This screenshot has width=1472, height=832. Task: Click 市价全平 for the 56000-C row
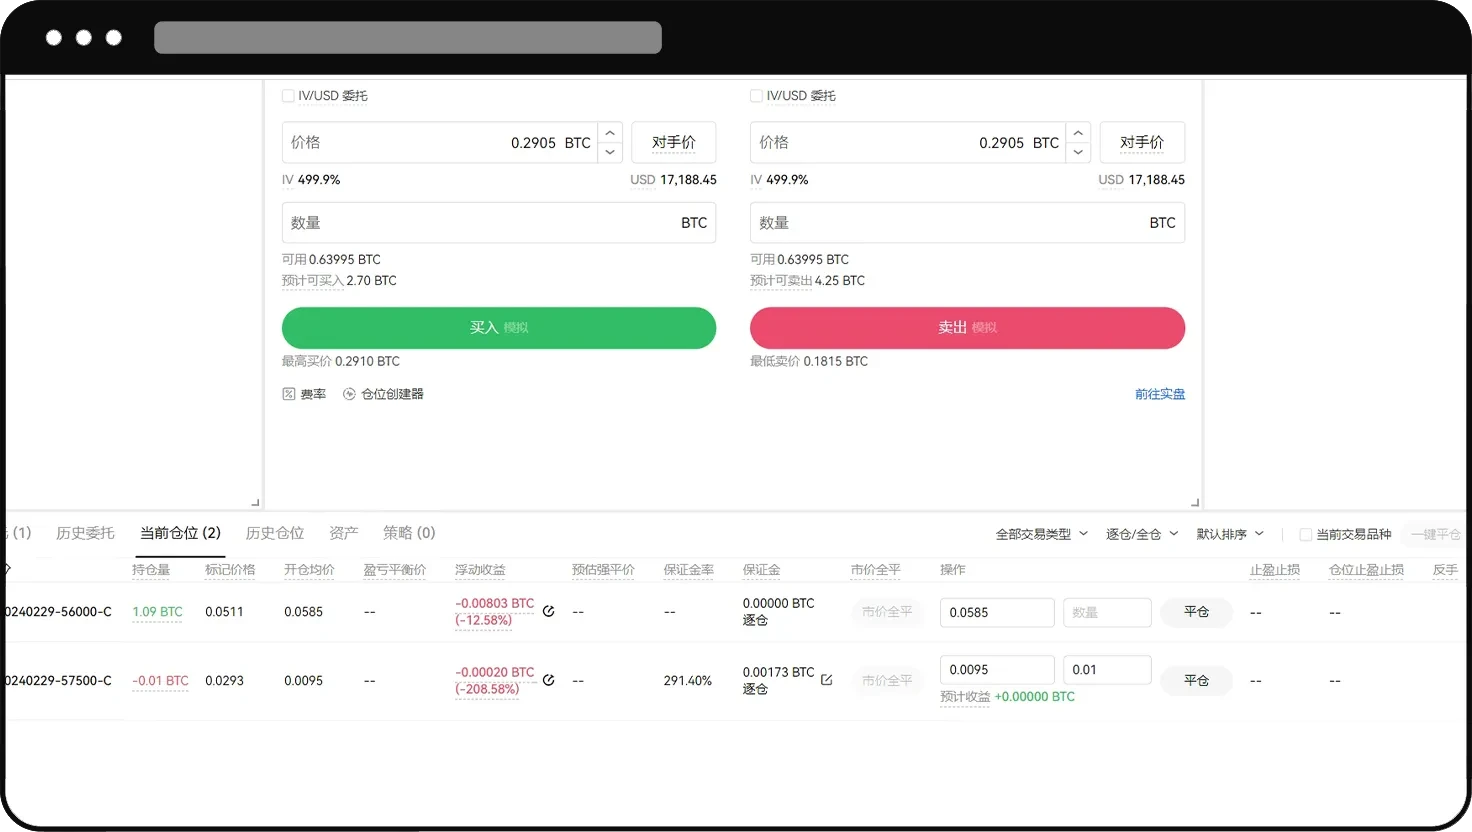(887, 612)
